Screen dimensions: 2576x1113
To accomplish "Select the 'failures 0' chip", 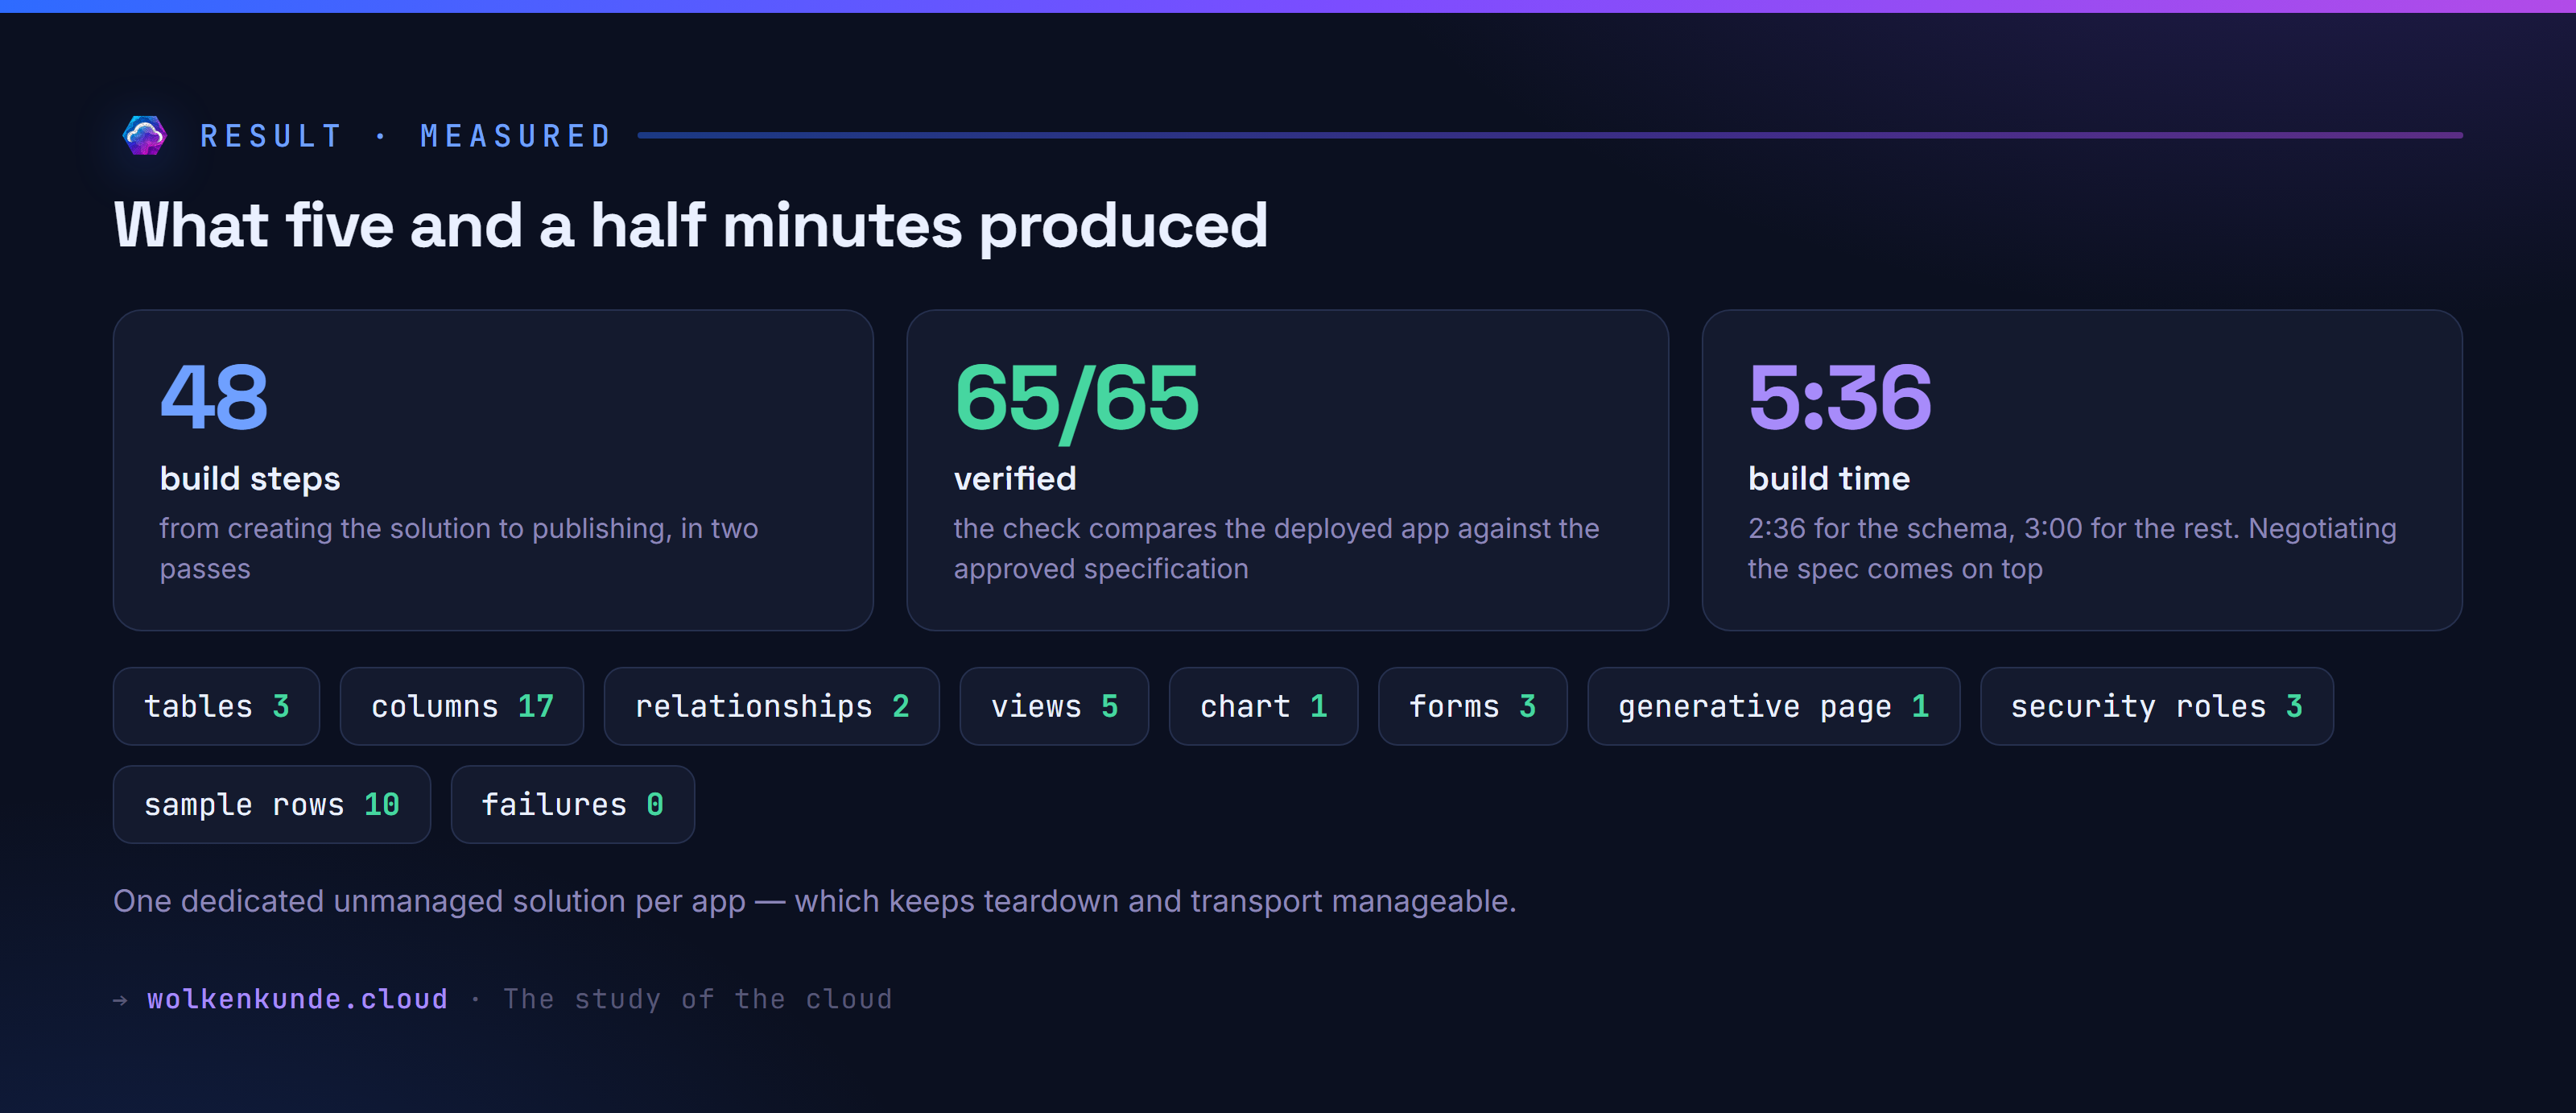I will (x=572, y=804).
